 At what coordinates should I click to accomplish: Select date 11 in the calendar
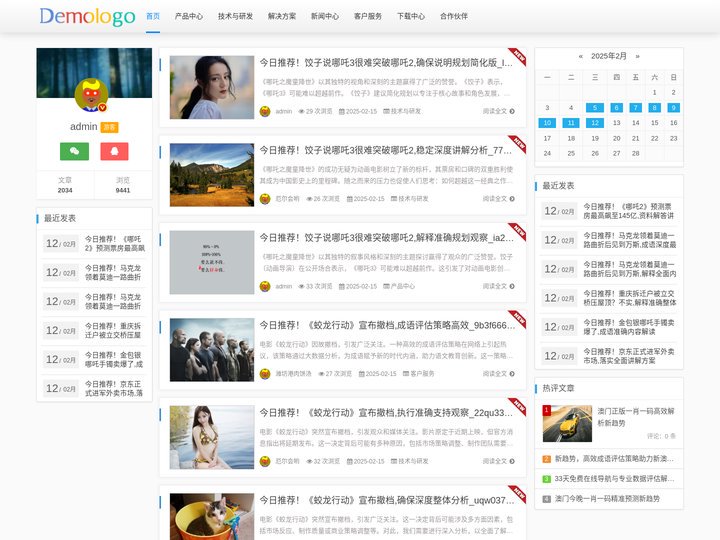(571, 123)
